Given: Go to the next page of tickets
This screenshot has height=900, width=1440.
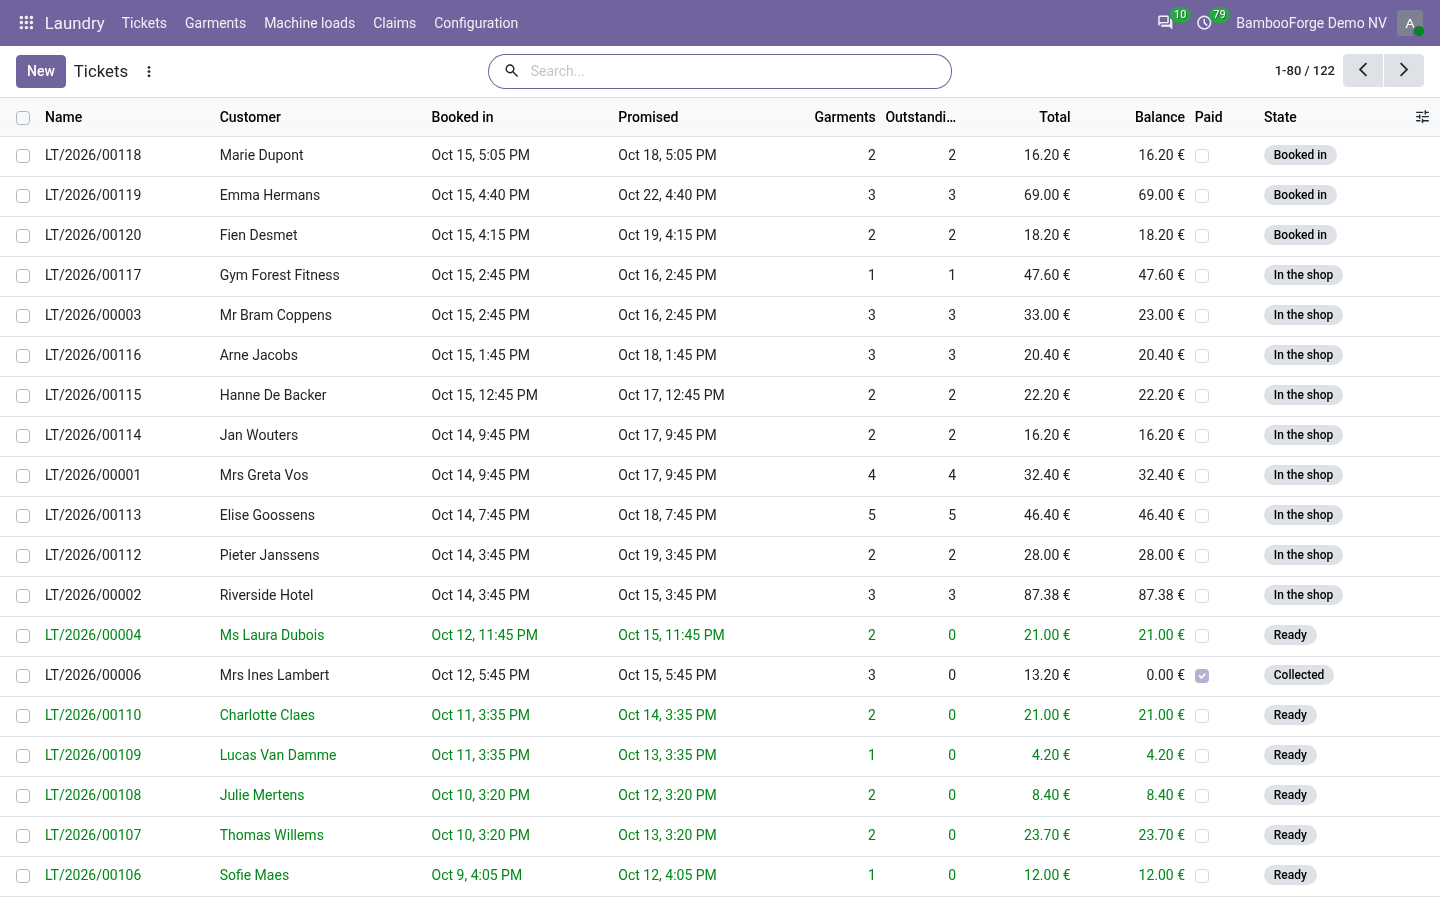Looking at the screenshot, I should coord(1404,71).
